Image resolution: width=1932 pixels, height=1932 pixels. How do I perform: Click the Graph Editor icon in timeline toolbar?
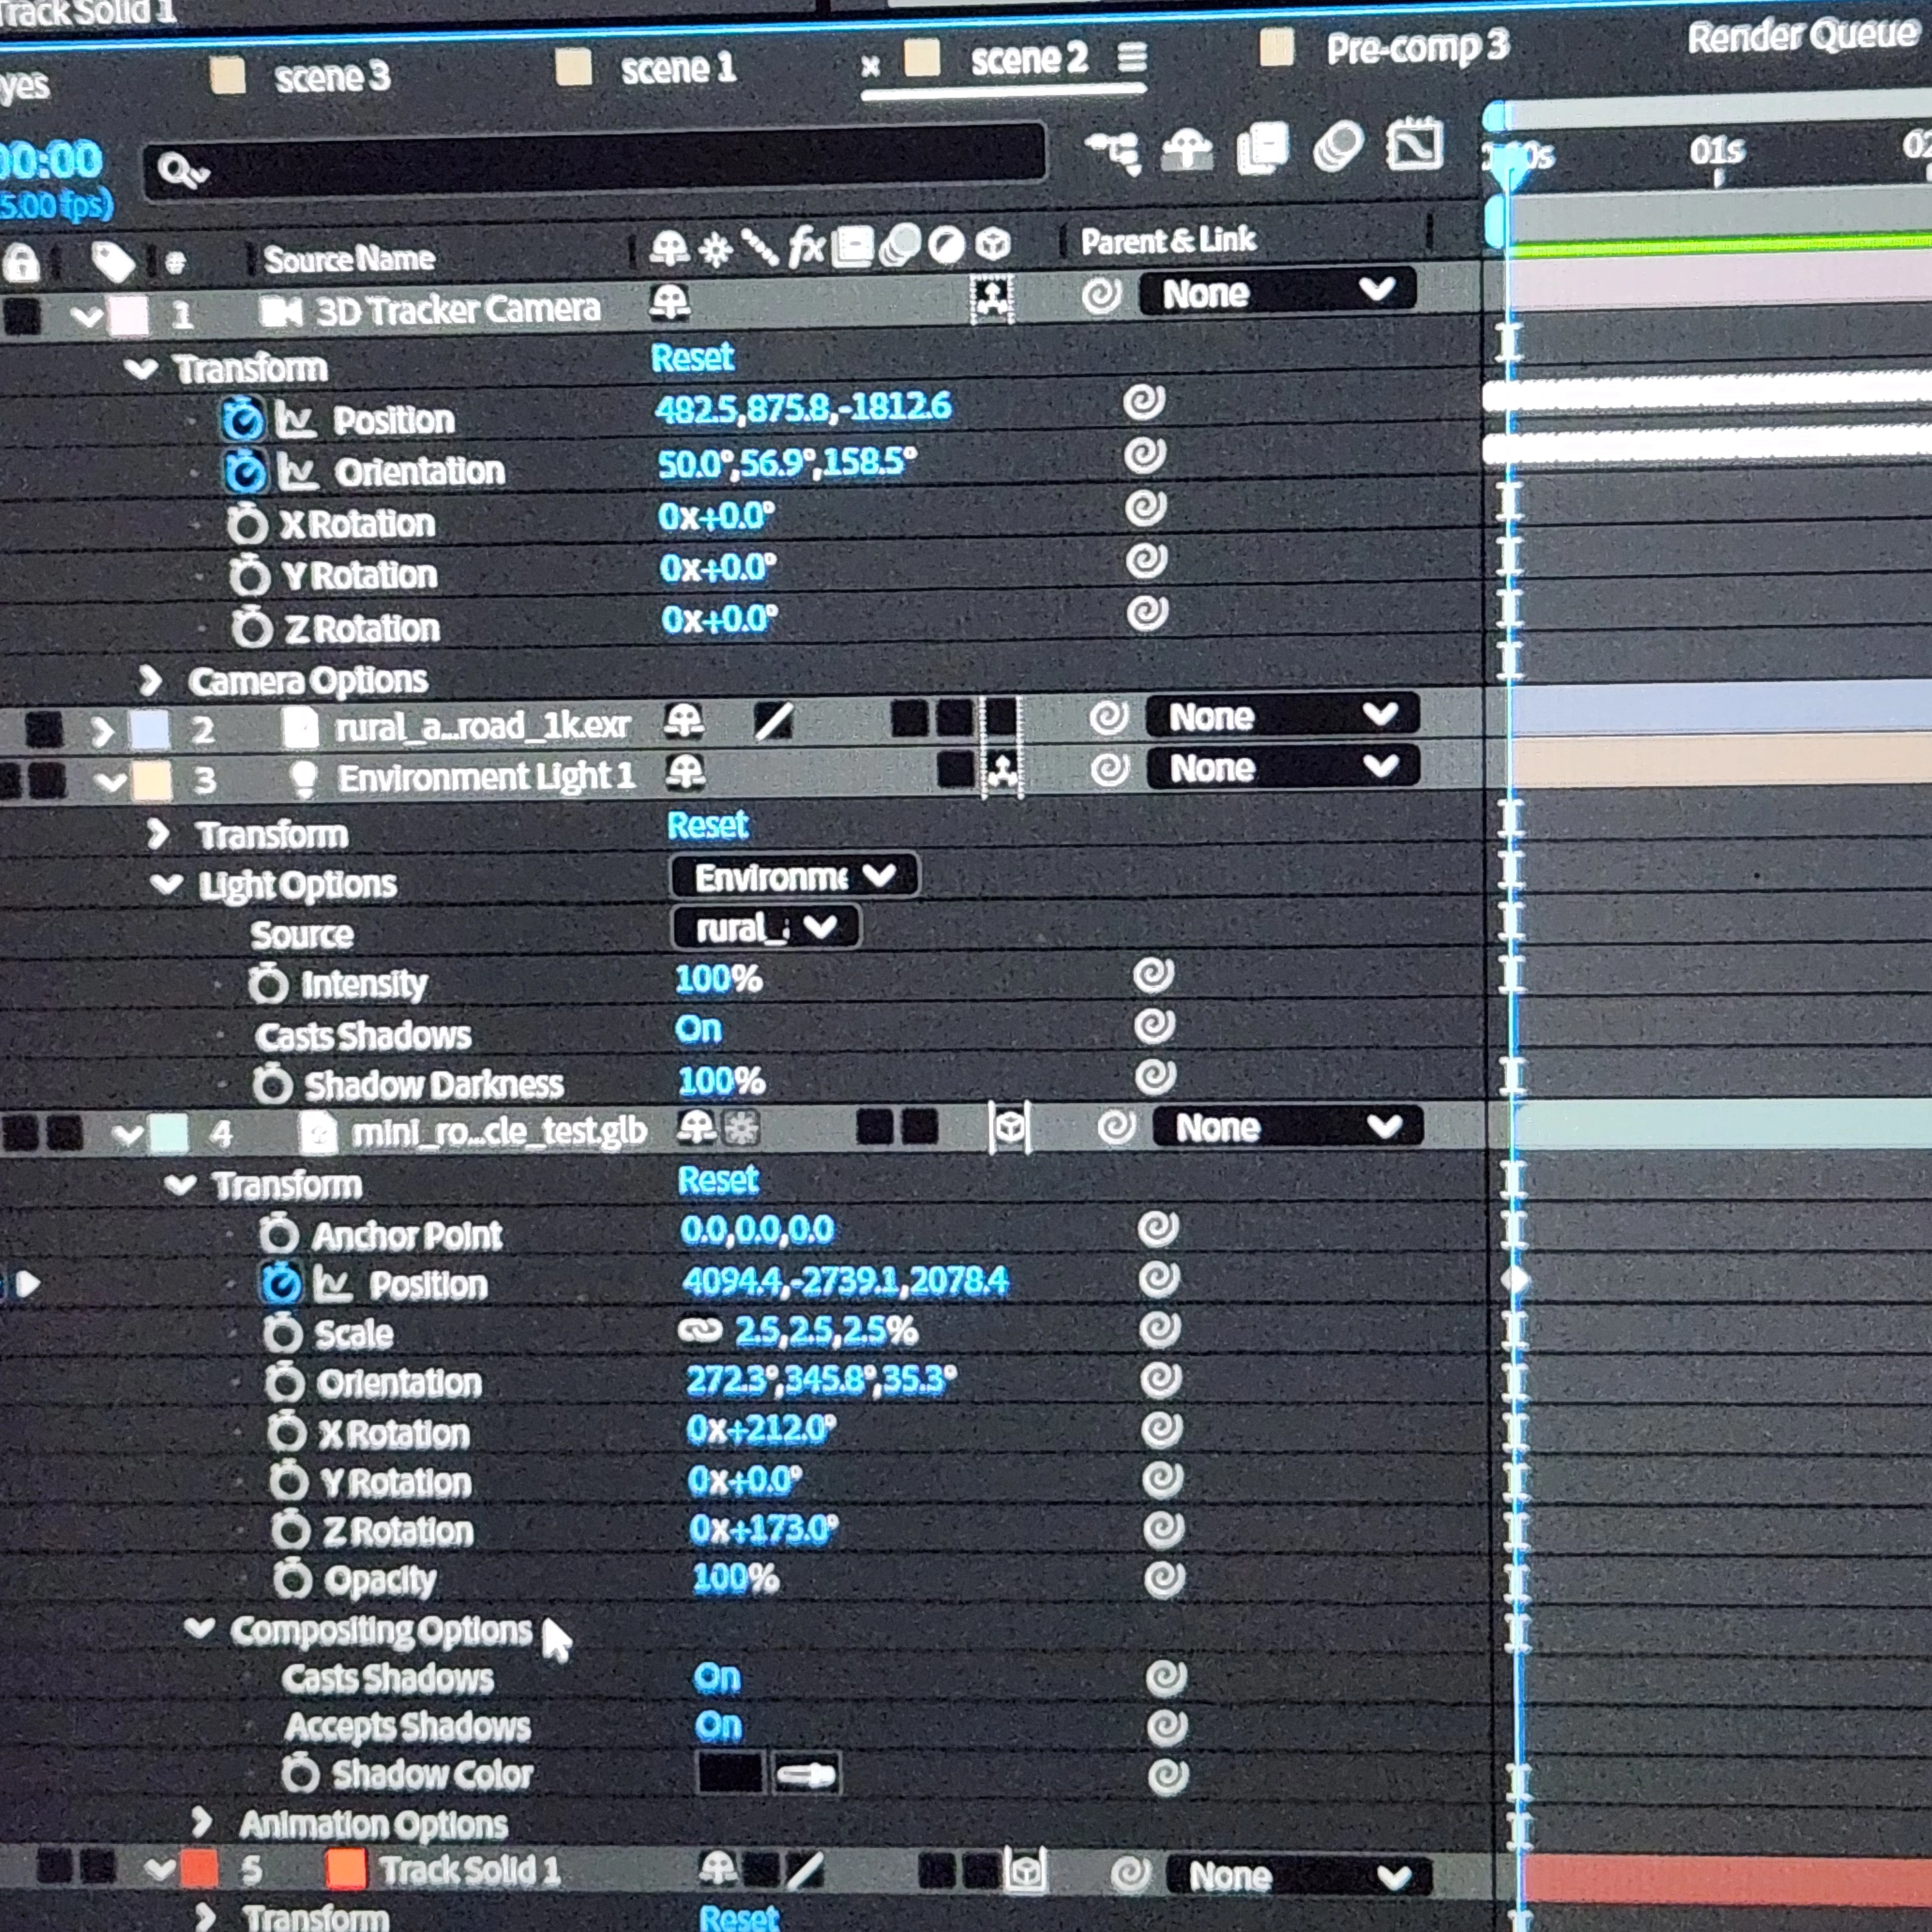tap(1414, 146)
